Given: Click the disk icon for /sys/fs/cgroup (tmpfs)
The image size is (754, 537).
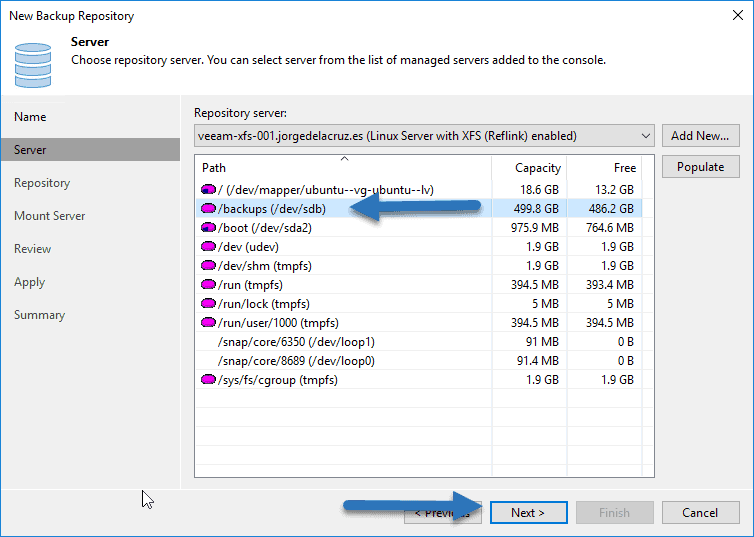Looking at the screenshot, I should coord(209,380).
